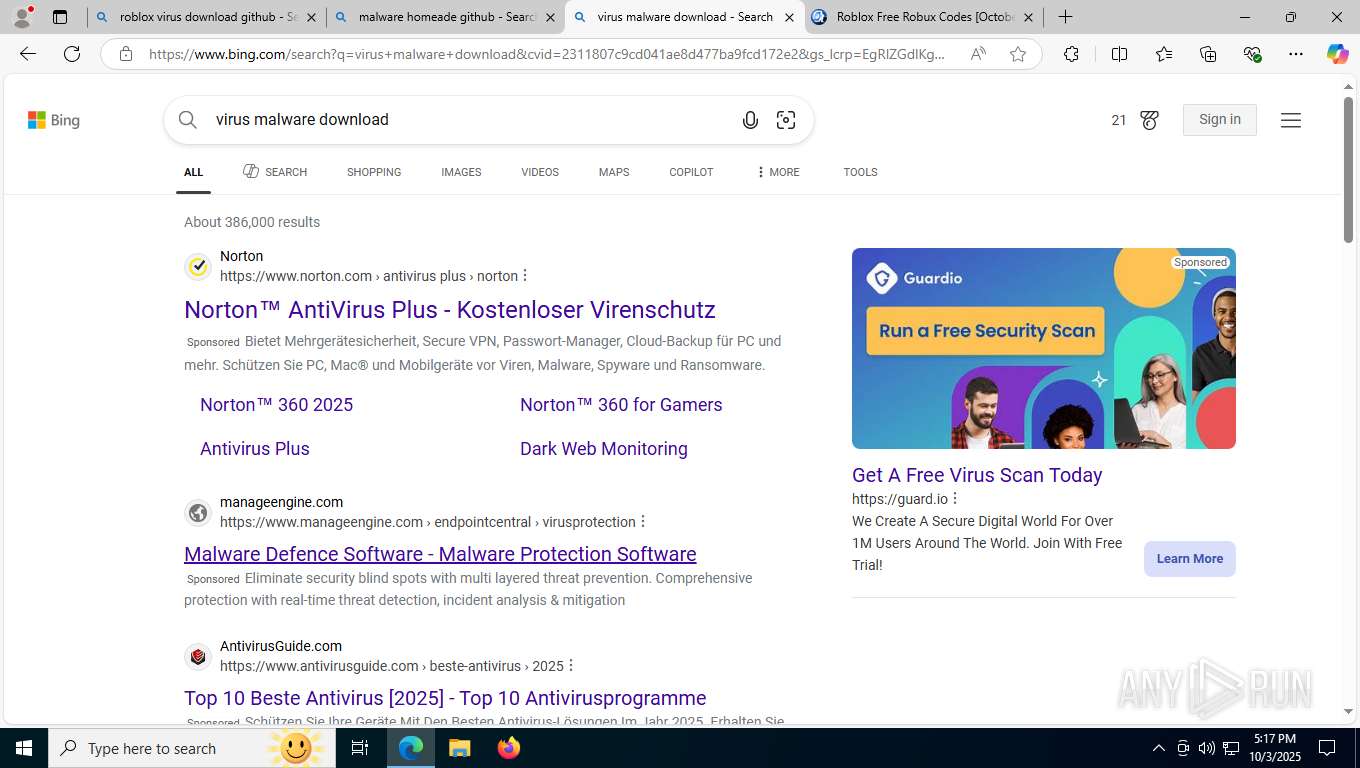
Task: Reload the Bing page
Action: [72, 54]
